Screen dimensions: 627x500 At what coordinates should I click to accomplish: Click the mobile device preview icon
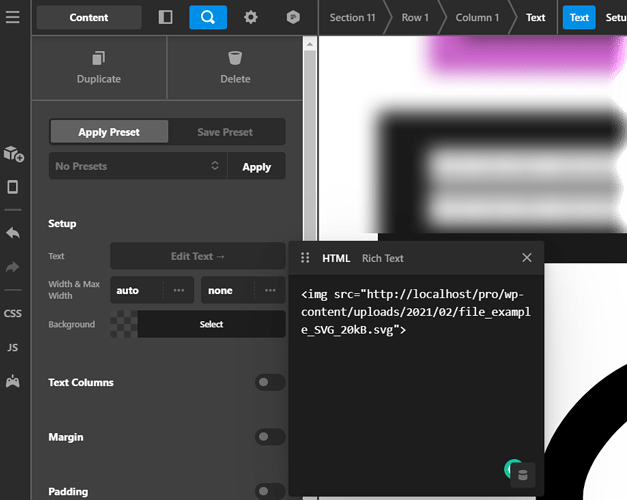(13, 187)
